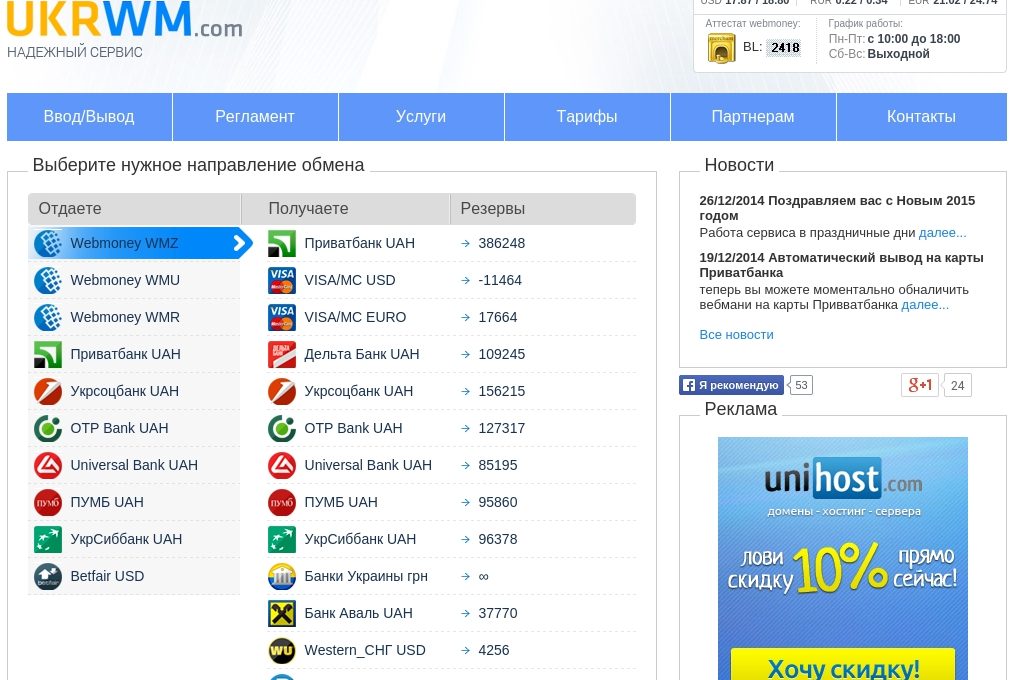Select Western_СНГ USD in Получаете list
This screenshot has width=1013, height=680.
click(x=365, y=650)
